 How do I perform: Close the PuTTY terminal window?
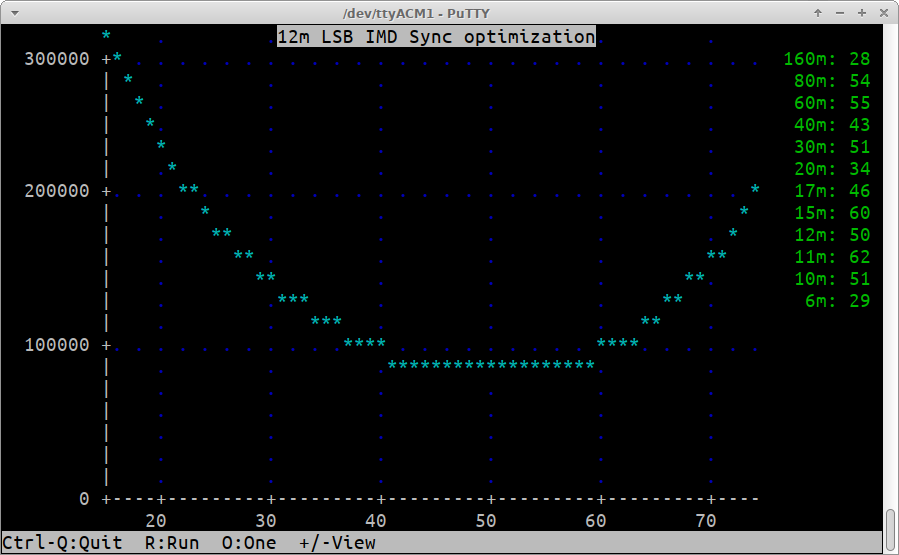click(883, 12)
